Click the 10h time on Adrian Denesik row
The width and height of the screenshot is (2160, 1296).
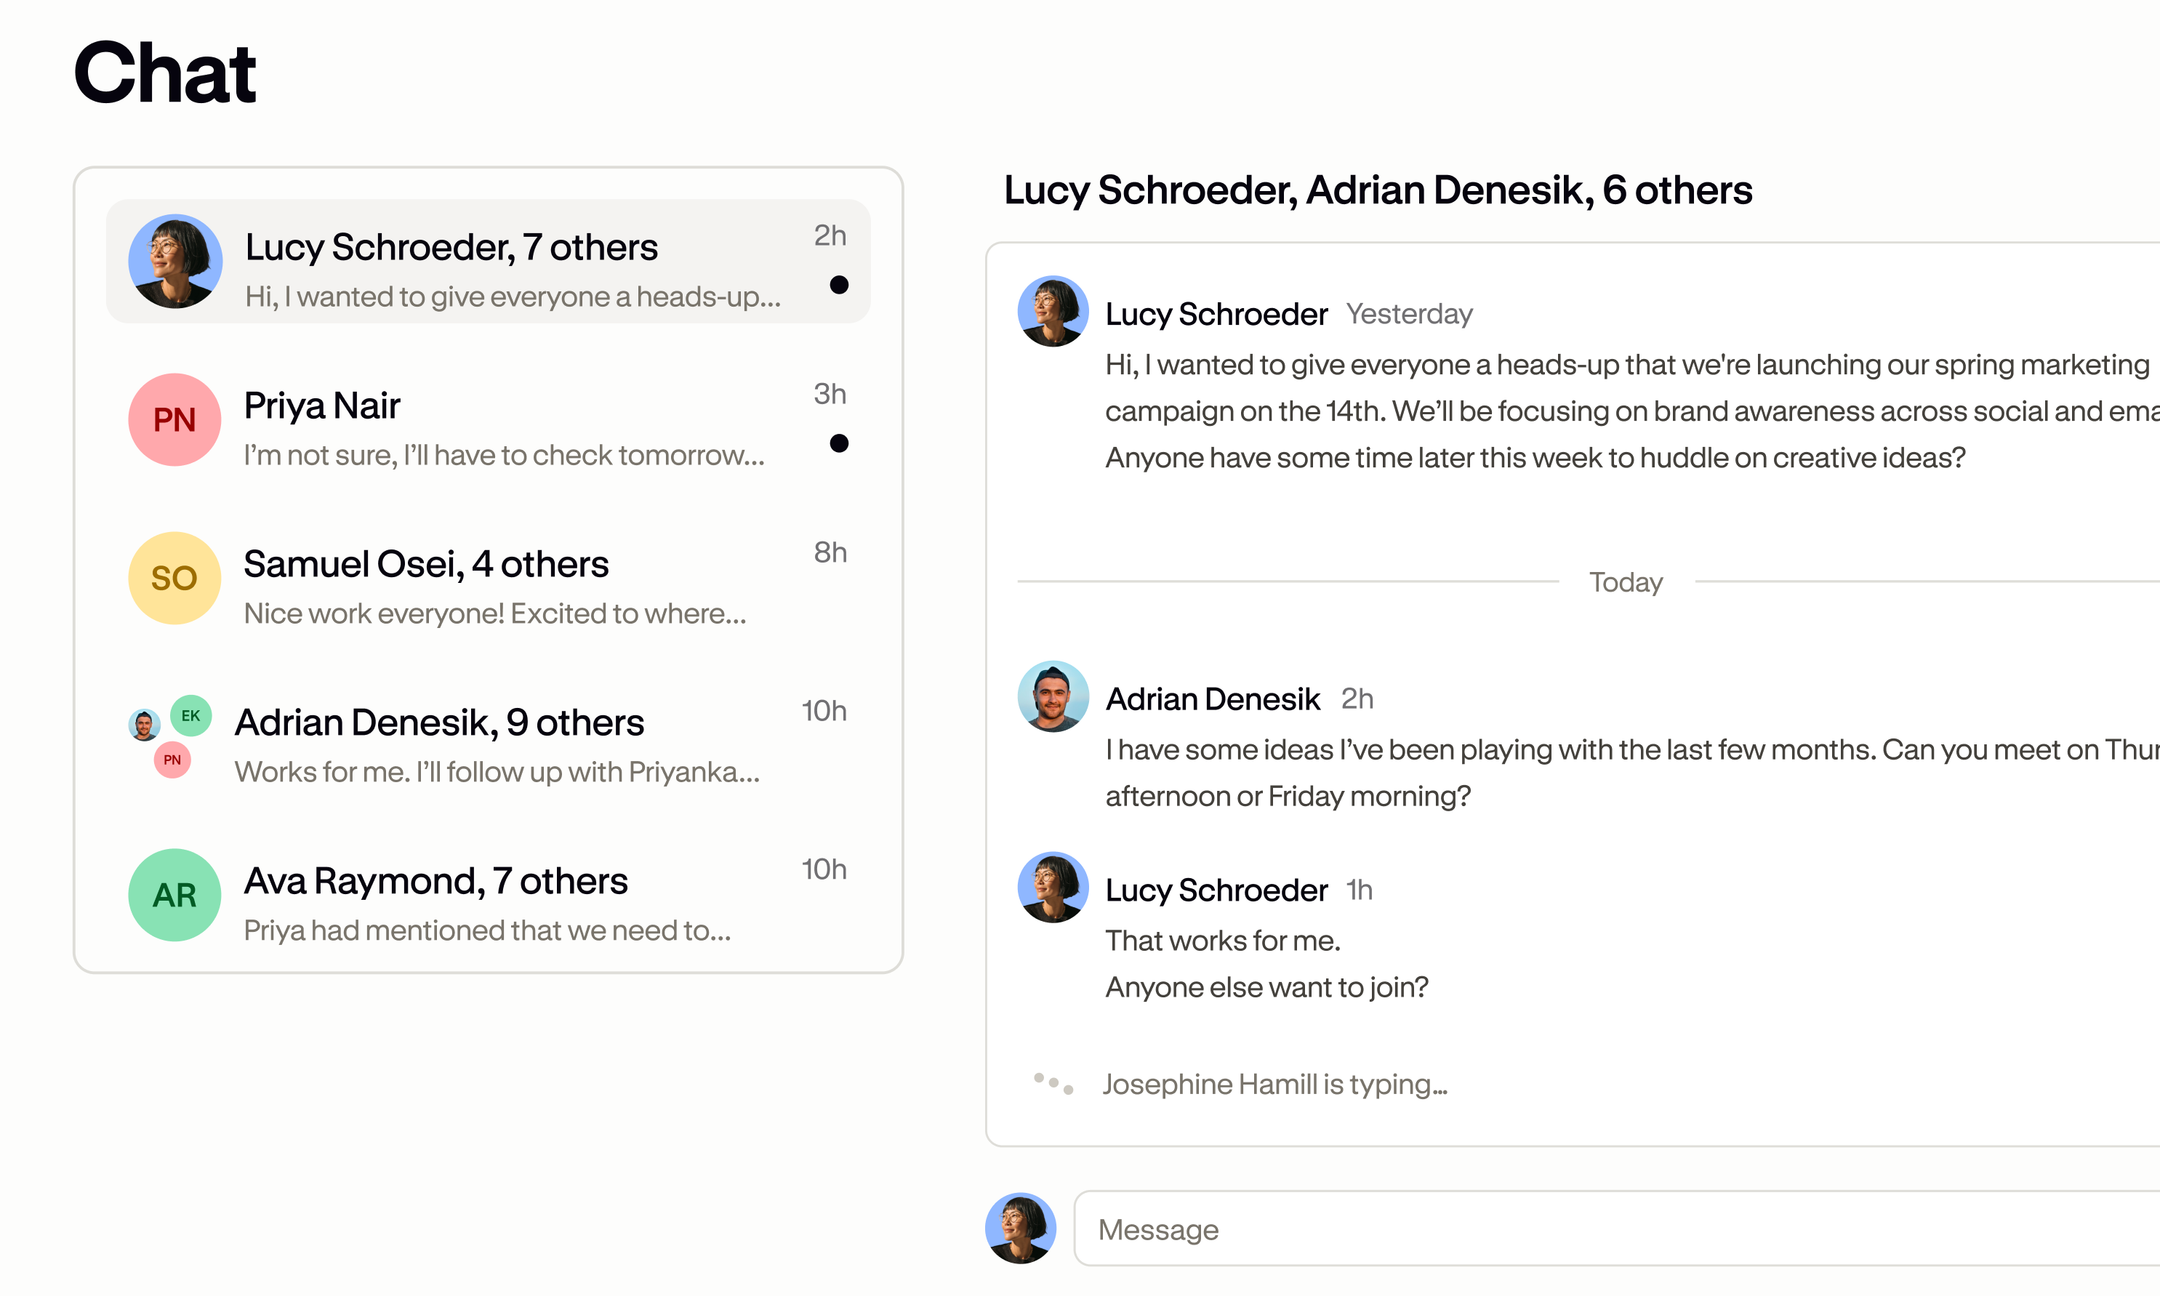coord(824,711)
